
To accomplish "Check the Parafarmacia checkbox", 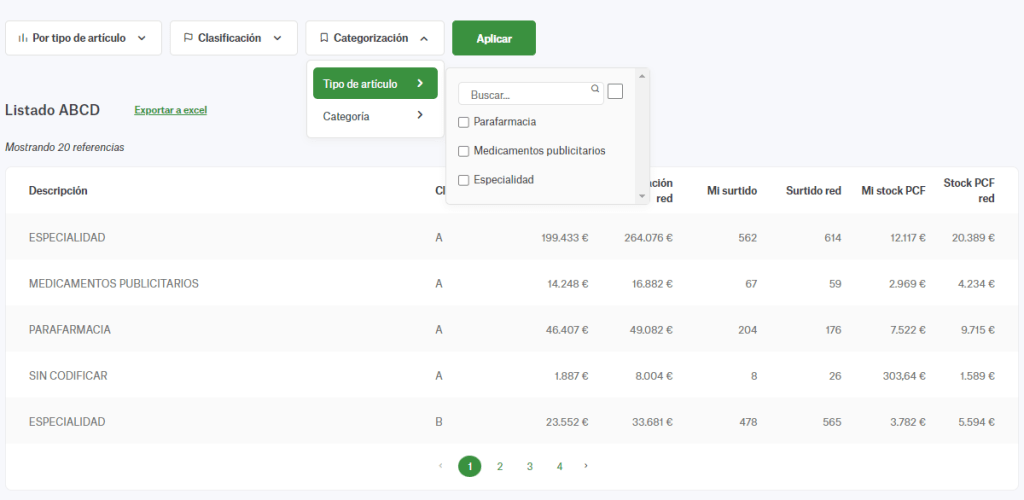I will click(x=464, y=122).
